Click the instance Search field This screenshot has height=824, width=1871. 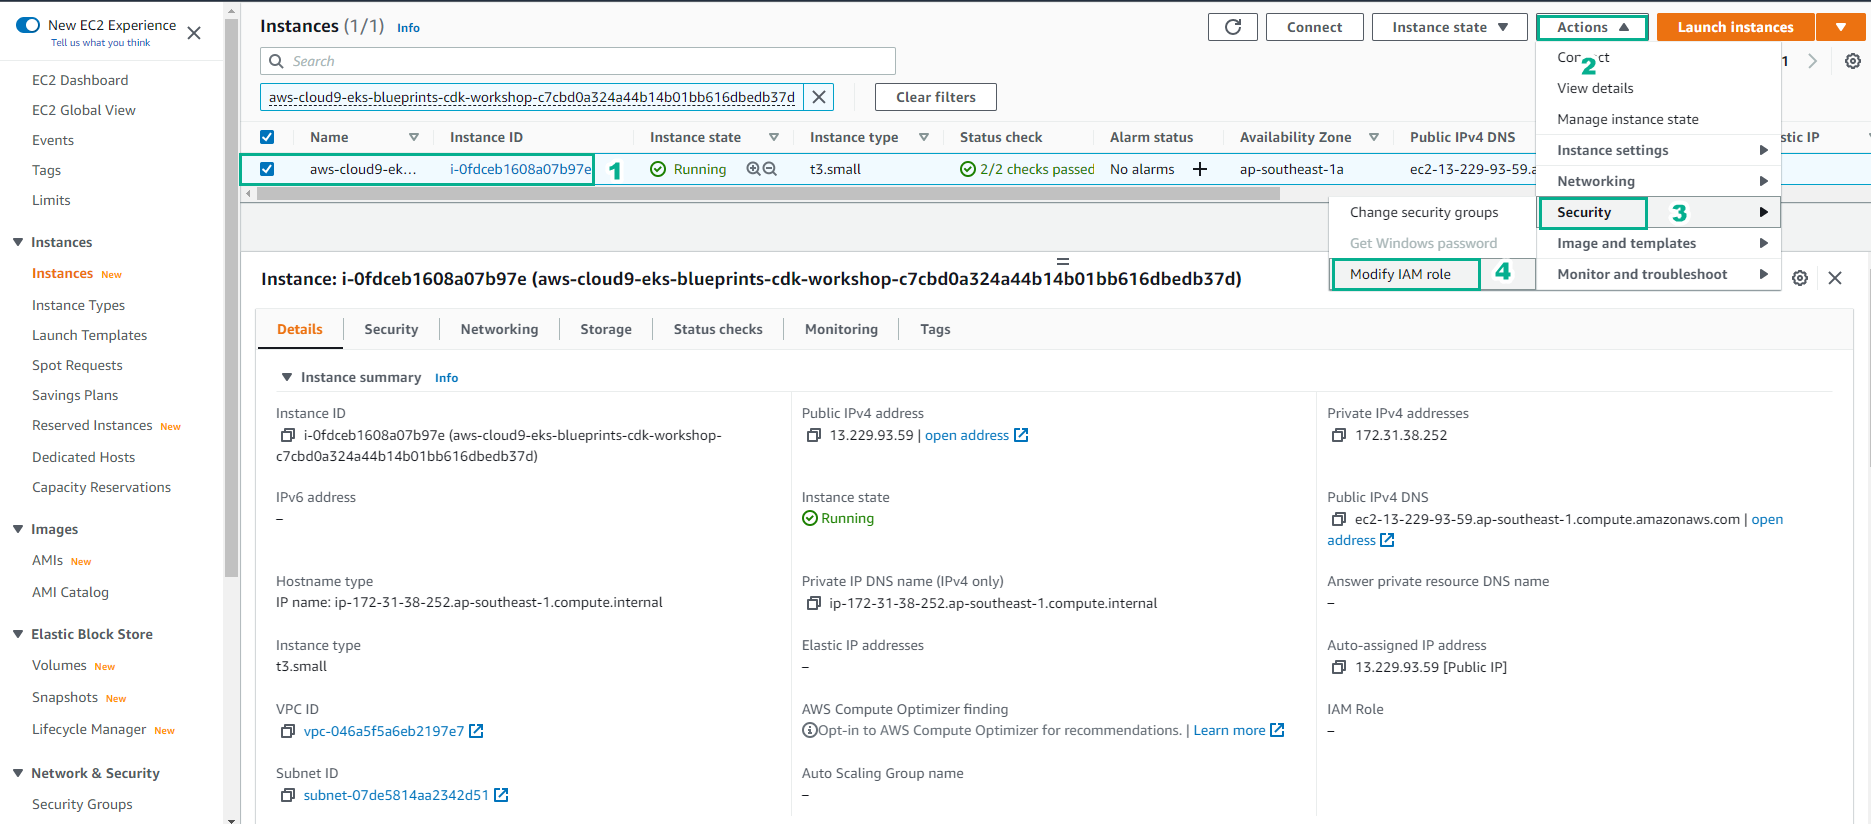pos(578,61)
